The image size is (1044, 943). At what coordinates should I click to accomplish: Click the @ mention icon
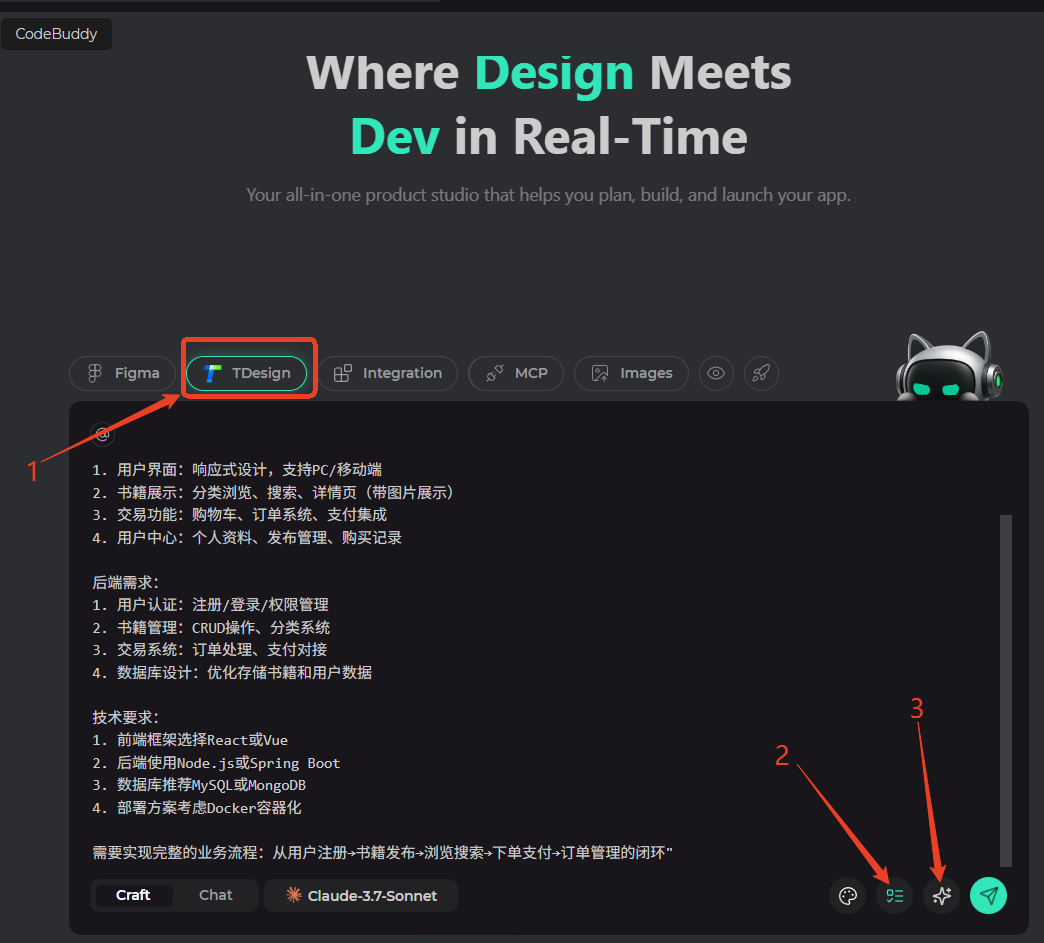click(x=103, y=435)
